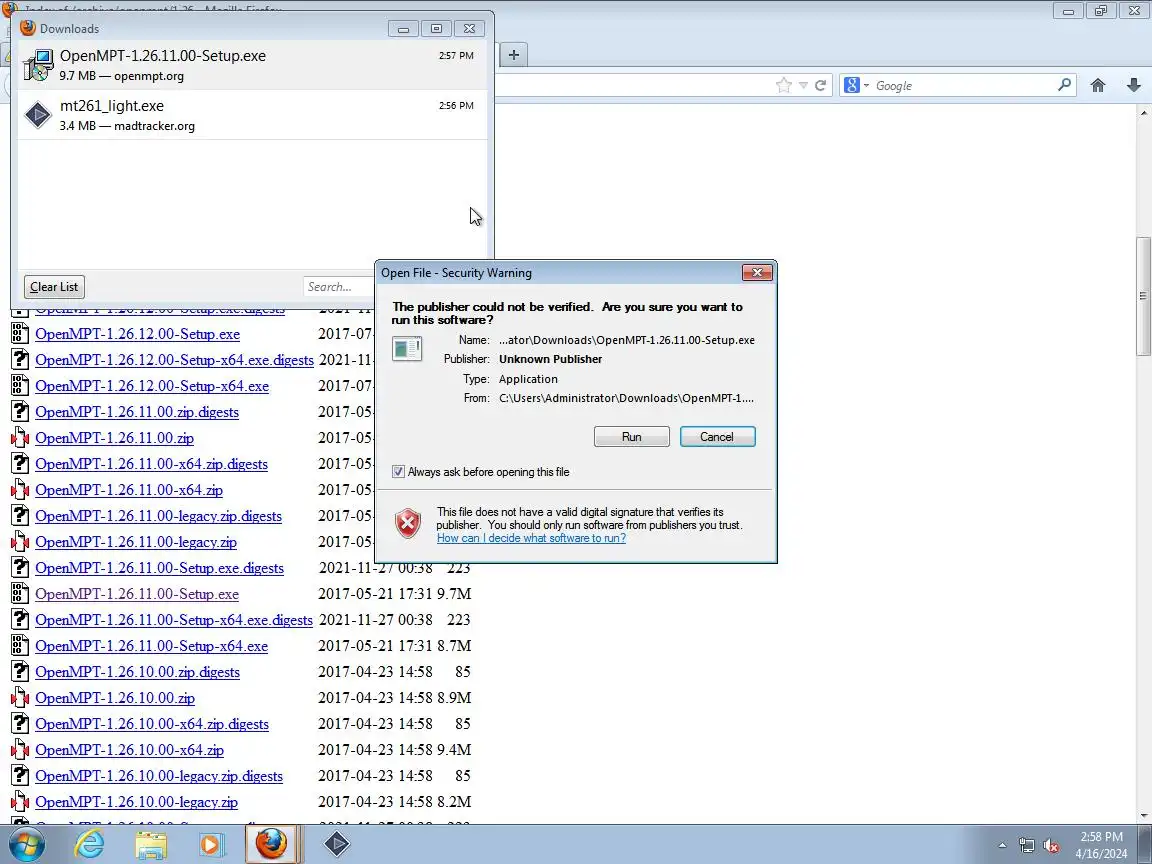Click the archive icon beside OpenMPT-1.26.10.00-x64.zip
This screenshot has height=864, width=1152.
tap(20, 750)
